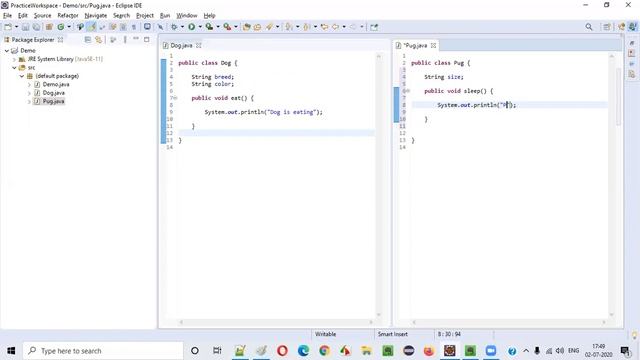The height and width of the screenshot is (360, 640).
Task: Click the Open Perspective icon
Action: [x=607, y=27]
